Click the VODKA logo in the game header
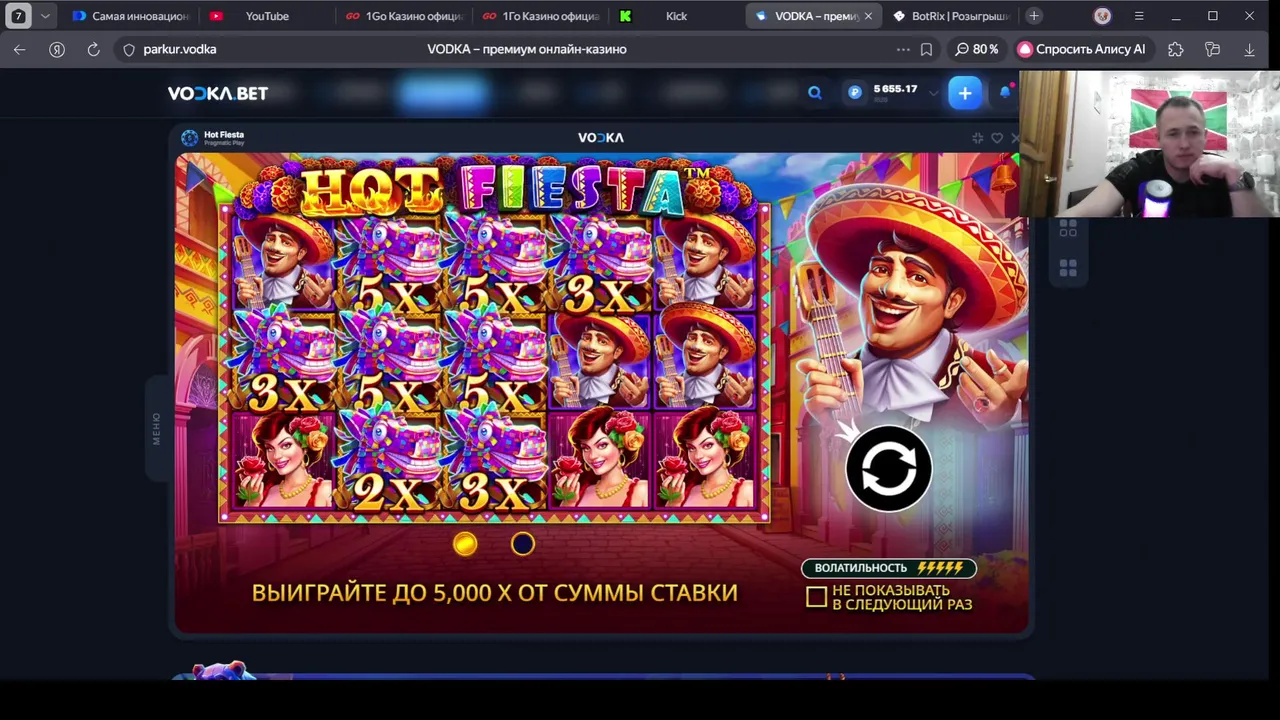 tap(601, 138)
